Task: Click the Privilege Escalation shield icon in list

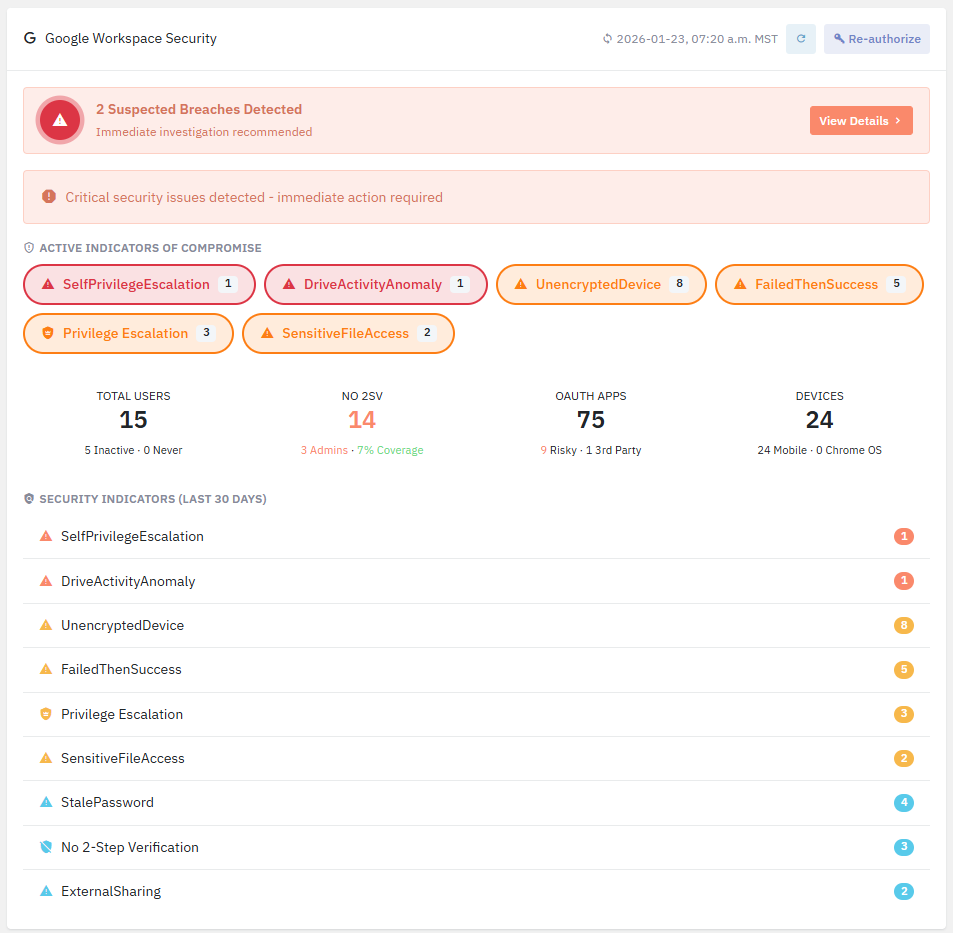Action: pos(45,714)
